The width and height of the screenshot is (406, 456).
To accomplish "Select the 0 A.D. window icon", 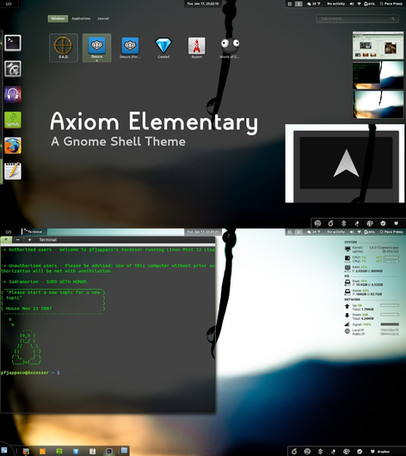I will [63, 47].
